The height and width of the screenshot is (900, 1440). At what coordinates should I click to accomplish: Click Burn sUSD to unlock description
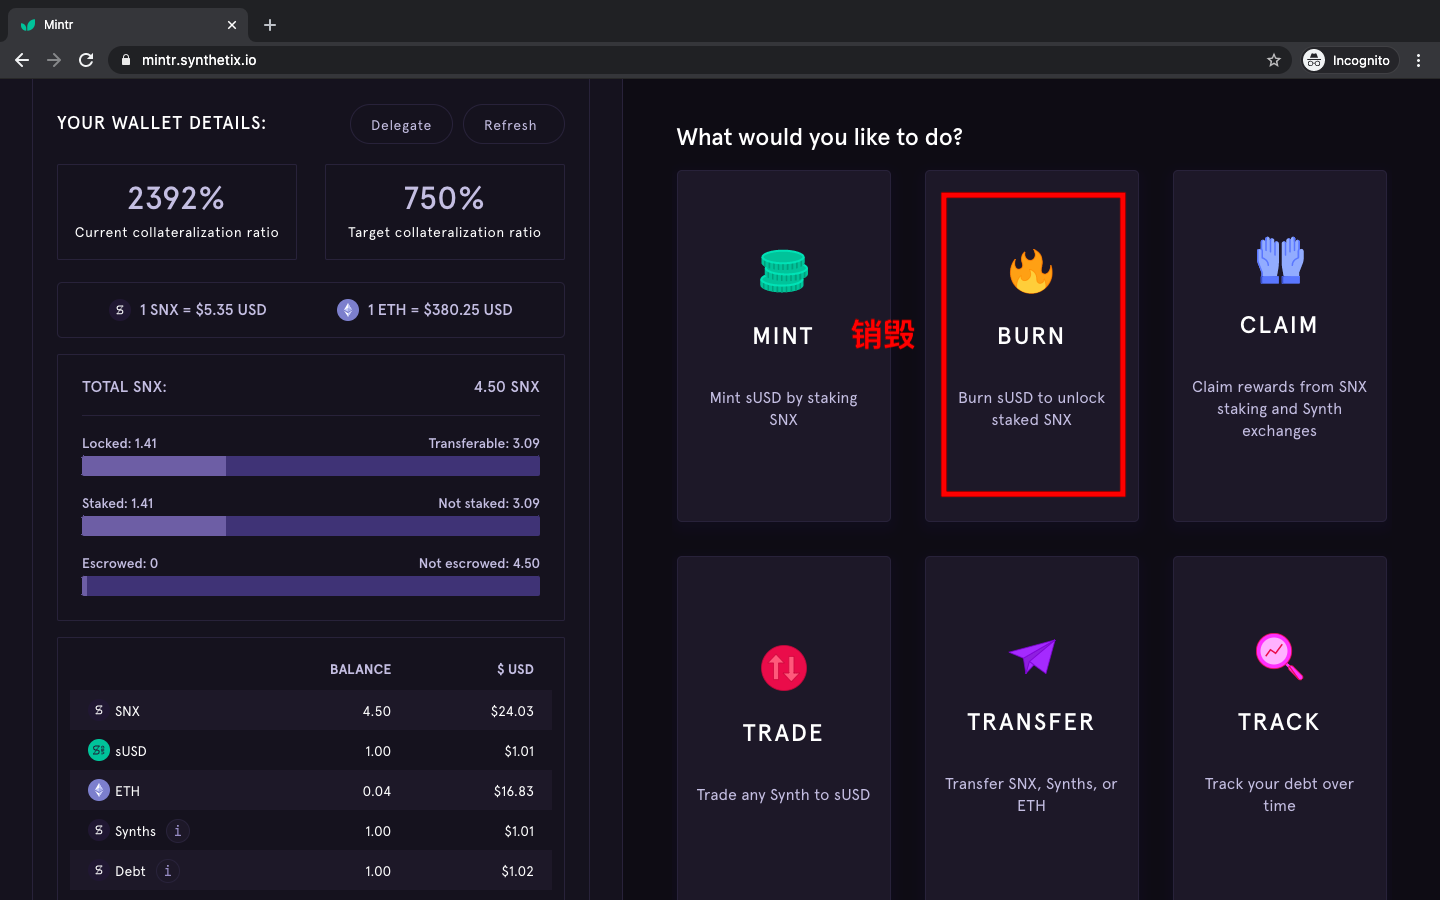pos(1032,409)
